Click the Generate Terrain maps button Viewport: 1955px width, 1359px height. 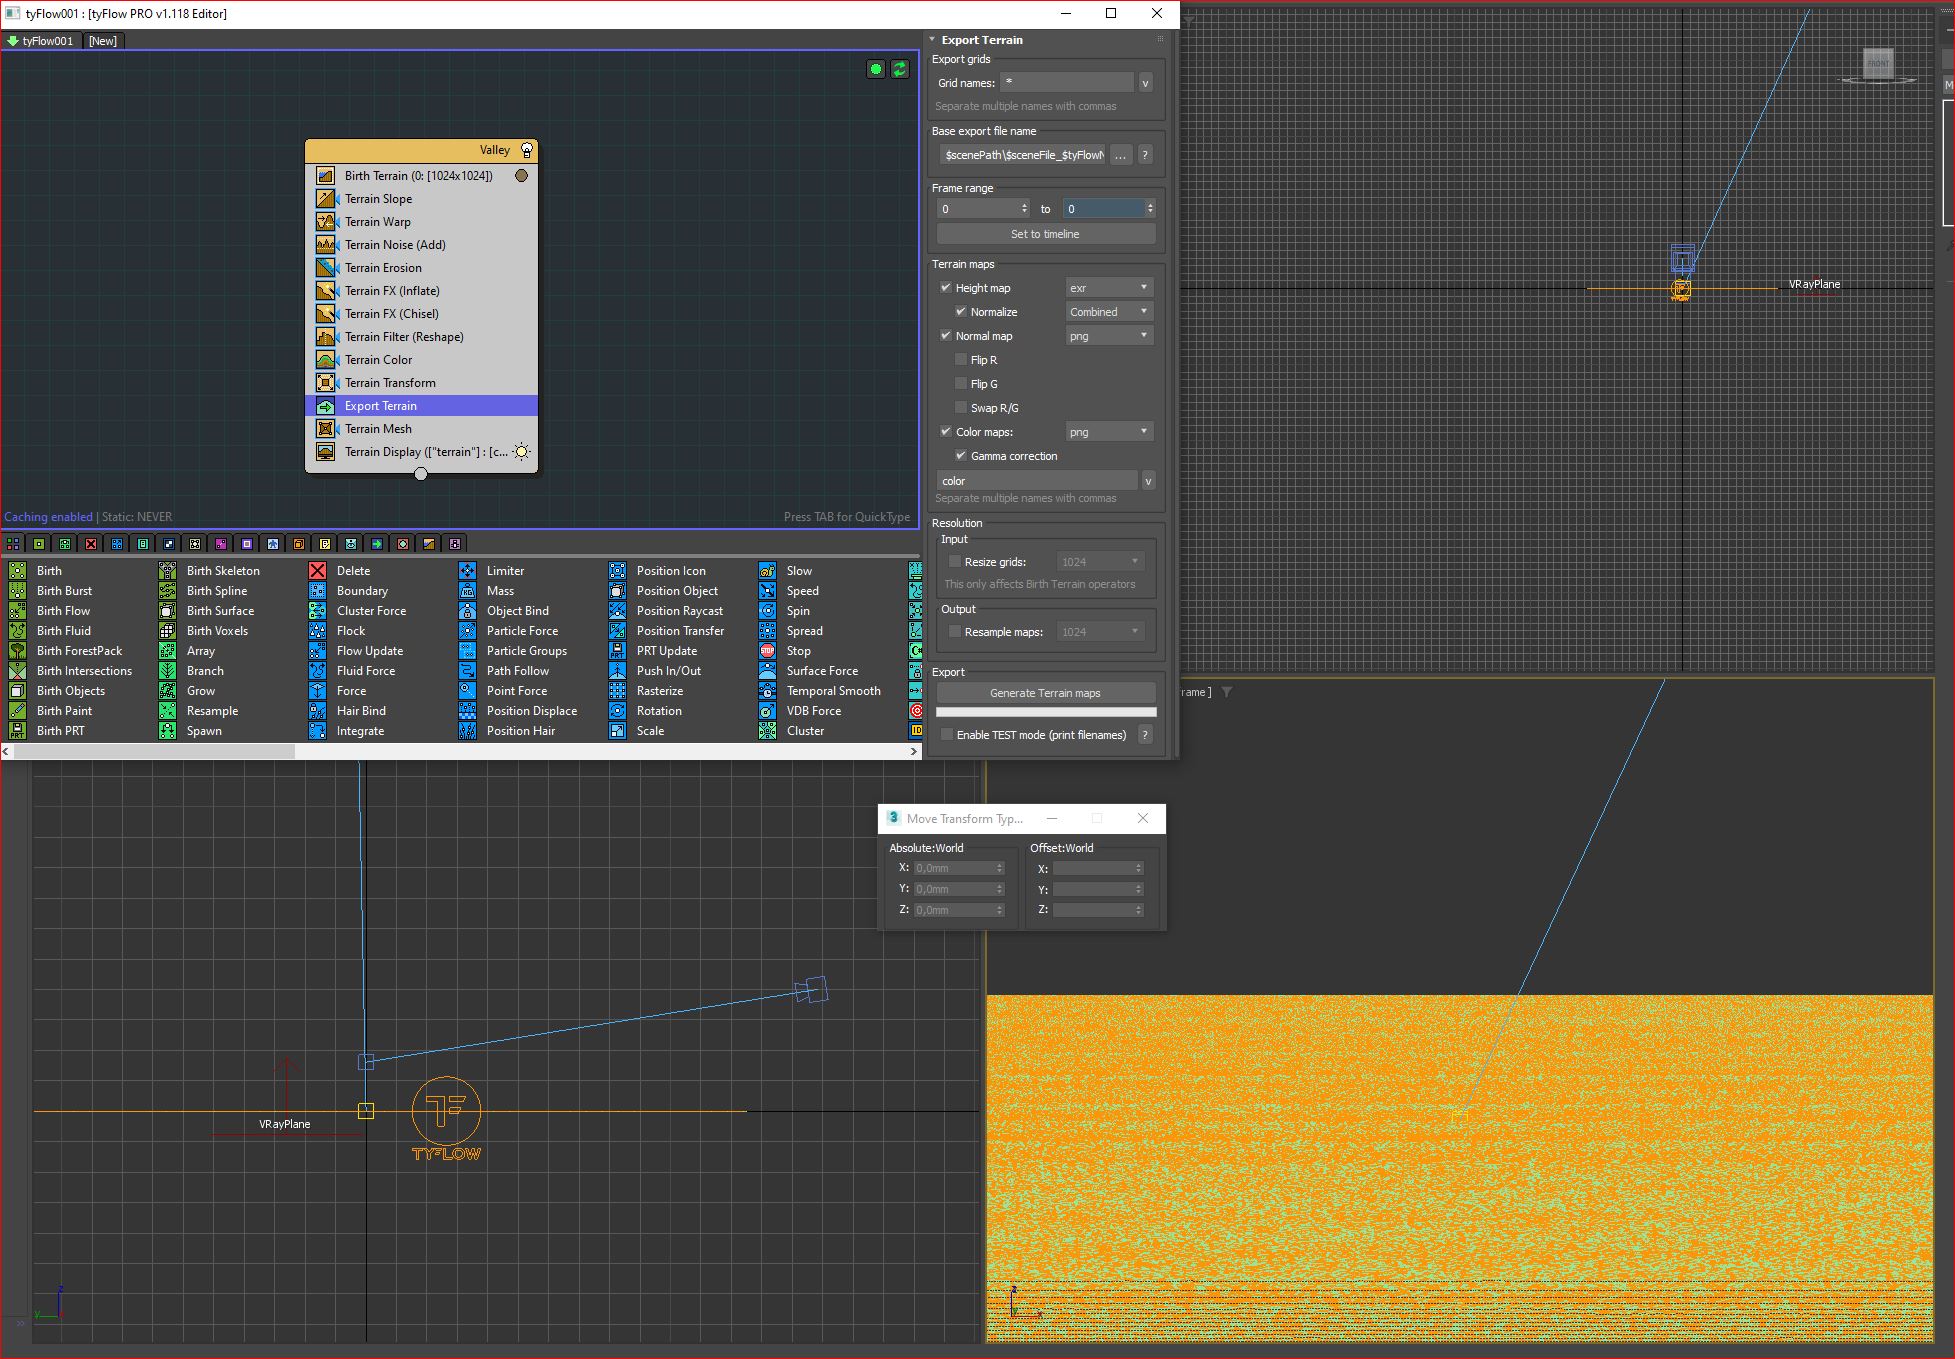pyautogui.click(x=1046, y=693)
